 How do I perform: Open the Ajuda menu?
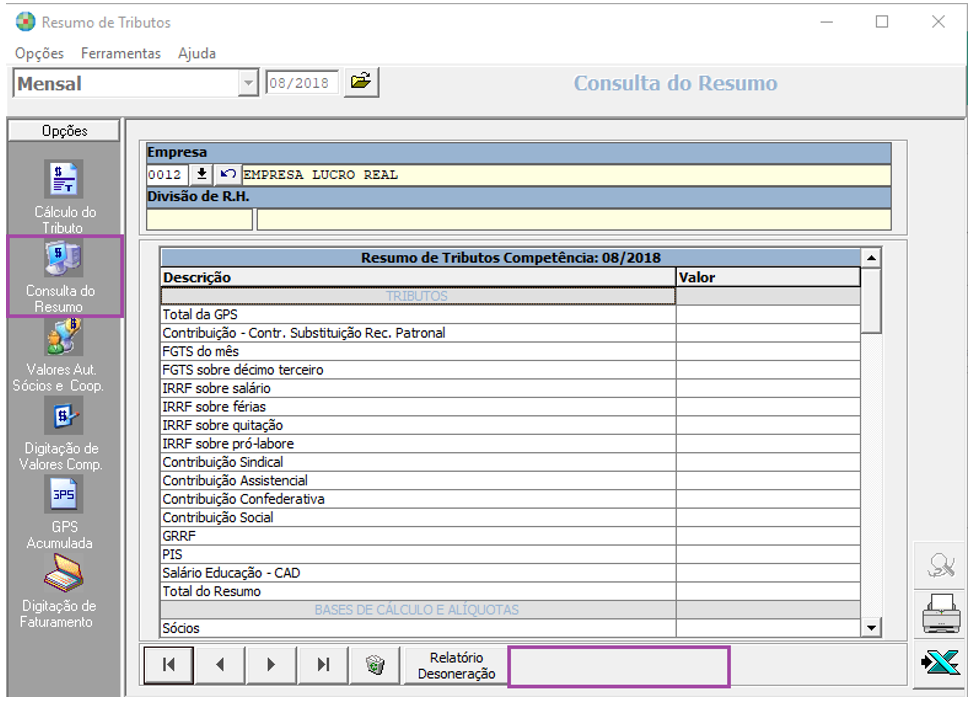[197, 53]
